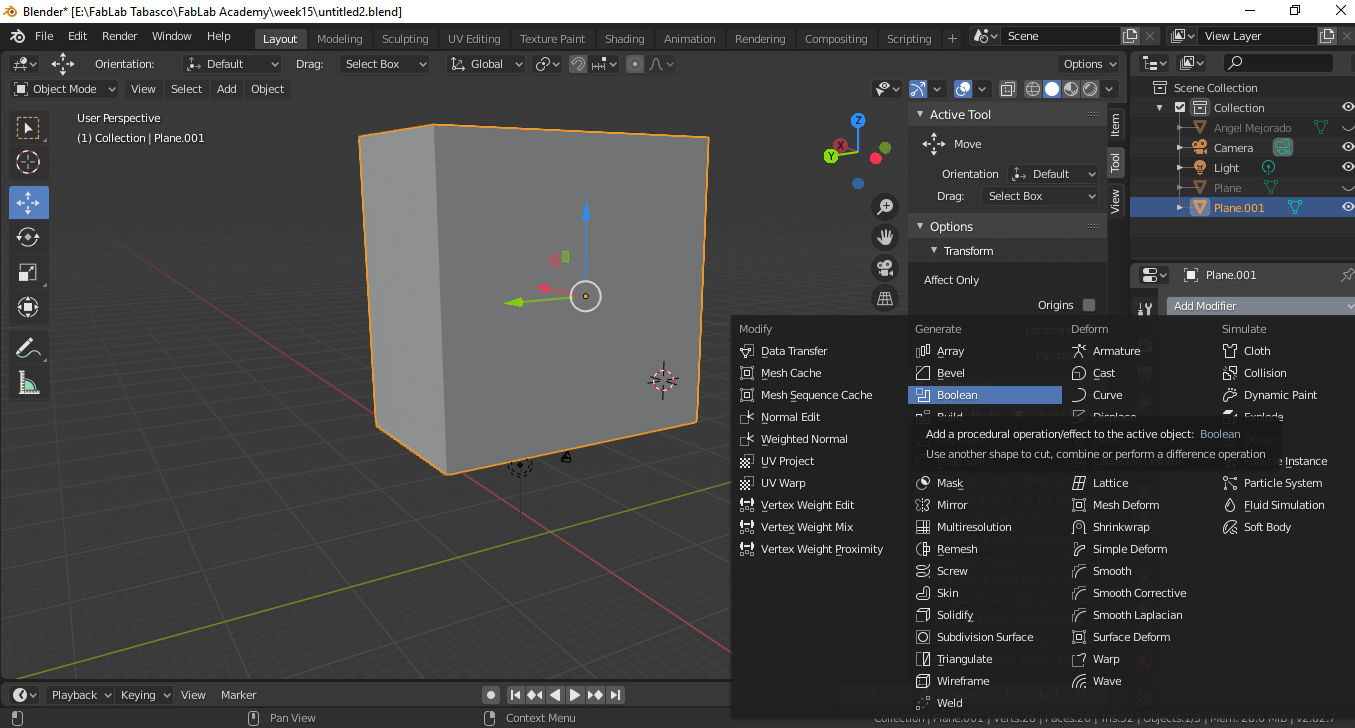Choose the Cursor tool
This screenshot has height=728, width=1355.
[x=28, y=162]
